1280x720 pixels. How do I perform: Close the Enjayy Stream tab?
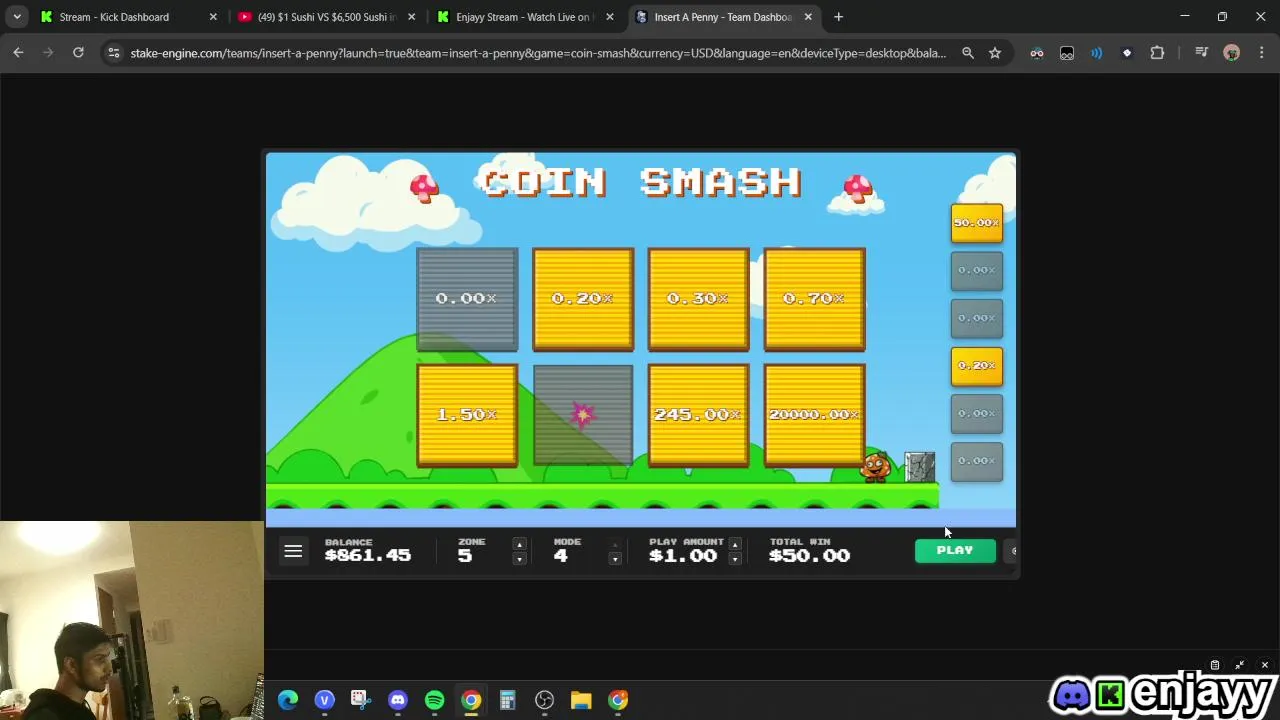pos(610,17)
